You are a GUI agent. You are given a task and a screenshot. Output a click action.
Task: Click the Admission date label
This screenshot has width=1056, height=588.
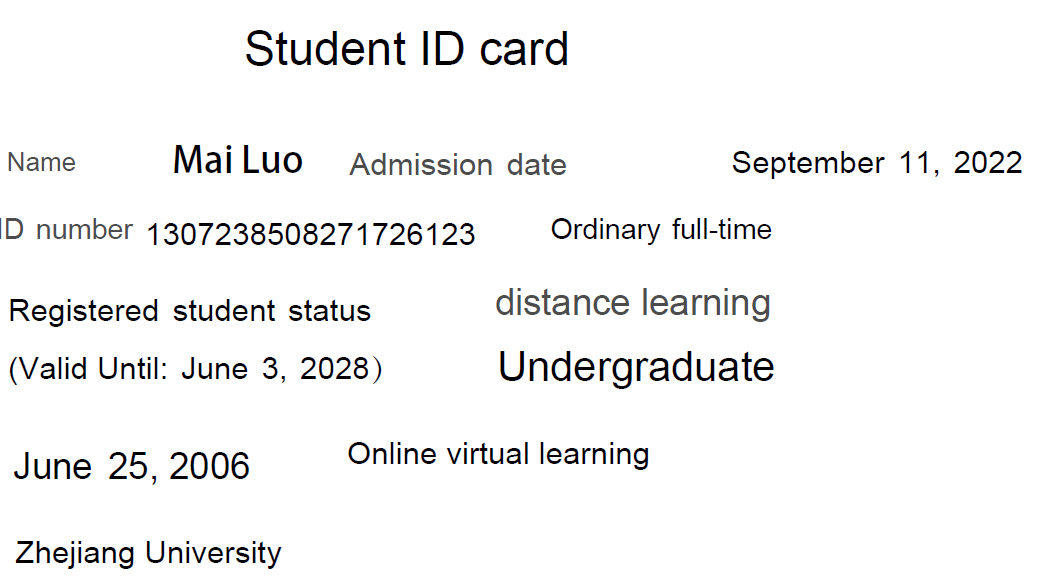(x=458, y=165)
